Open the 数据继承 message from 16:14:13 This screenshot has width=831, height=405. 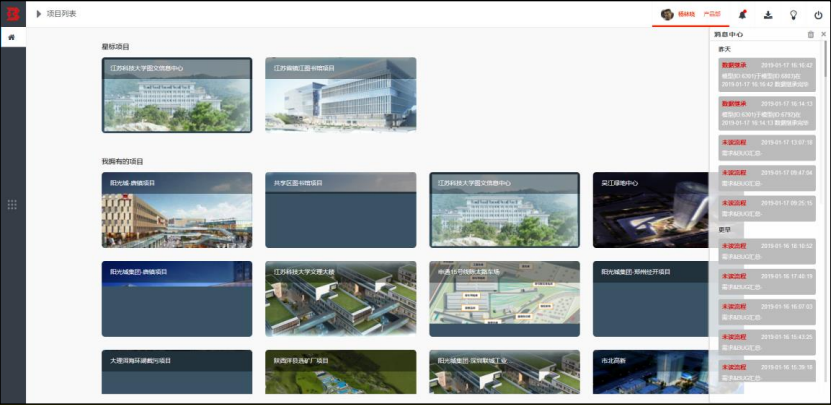767,113
